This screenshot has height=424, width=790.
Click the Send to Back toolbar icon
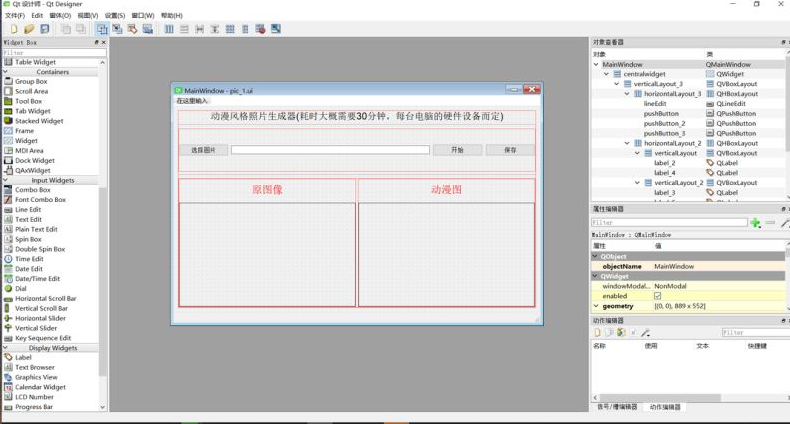point(66,29)
